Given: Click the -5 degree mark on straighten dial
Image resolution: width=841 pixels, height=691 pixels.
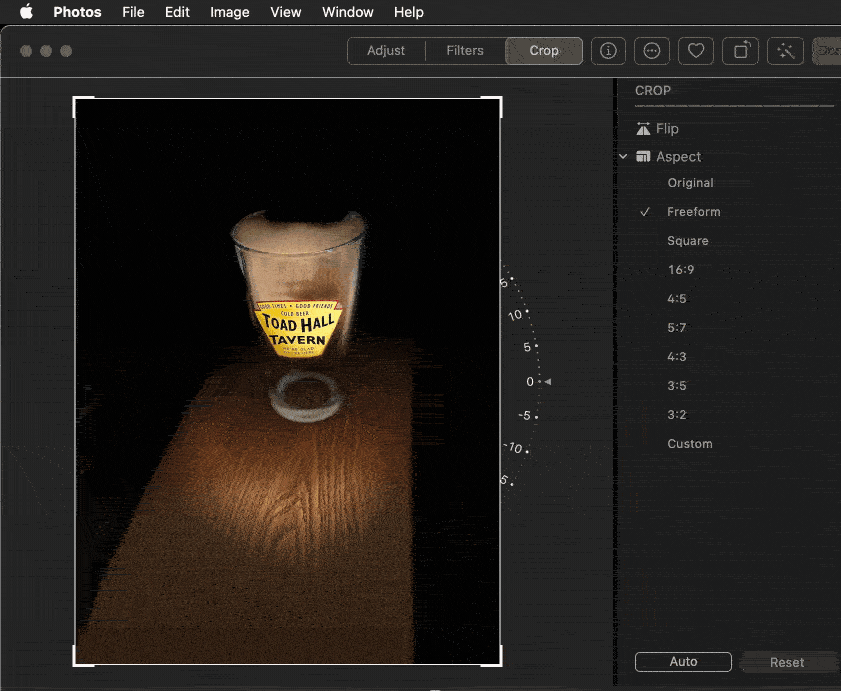Looking at the screenshot, I should pos(524,416).
